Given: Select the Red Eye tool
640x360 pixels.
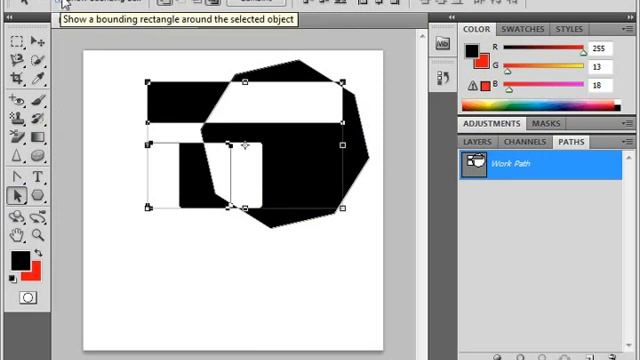Looking at the screenshot, I should tap(17, 100).
